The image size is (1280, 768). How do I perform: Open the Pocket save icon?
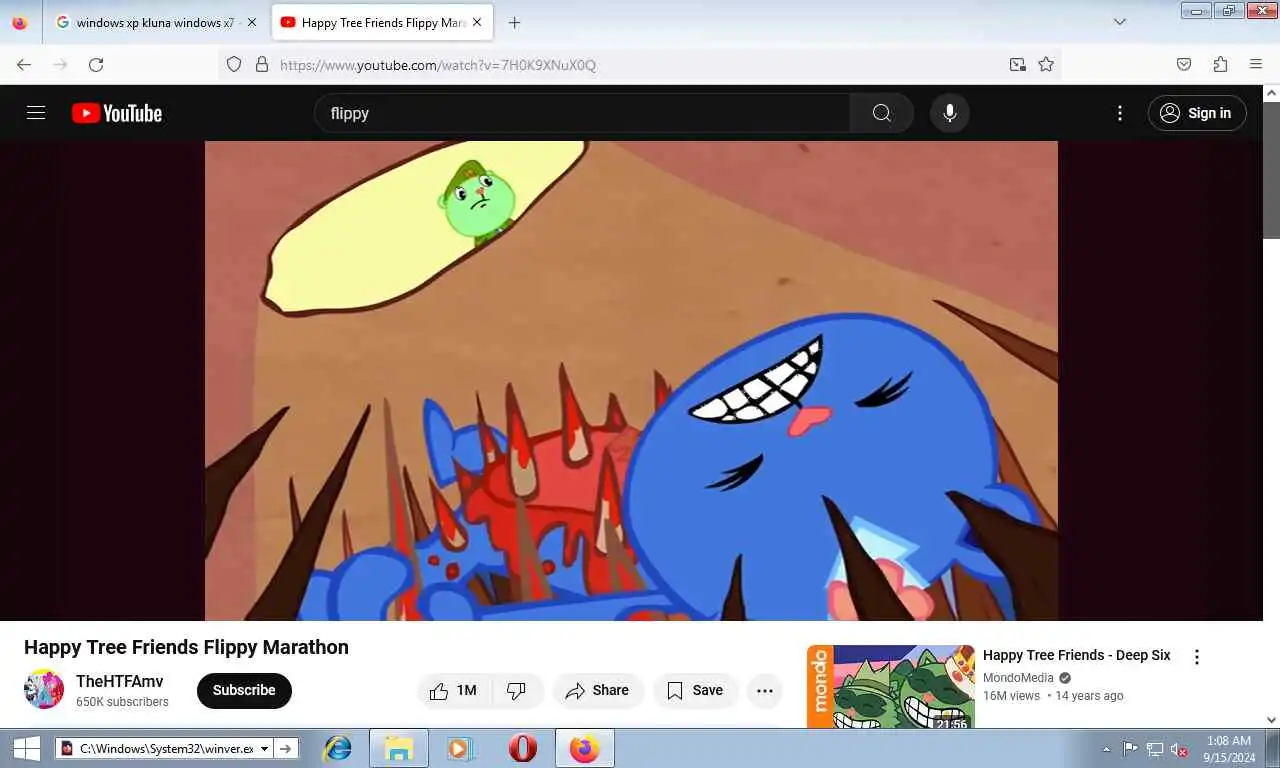pos(1184,64)
